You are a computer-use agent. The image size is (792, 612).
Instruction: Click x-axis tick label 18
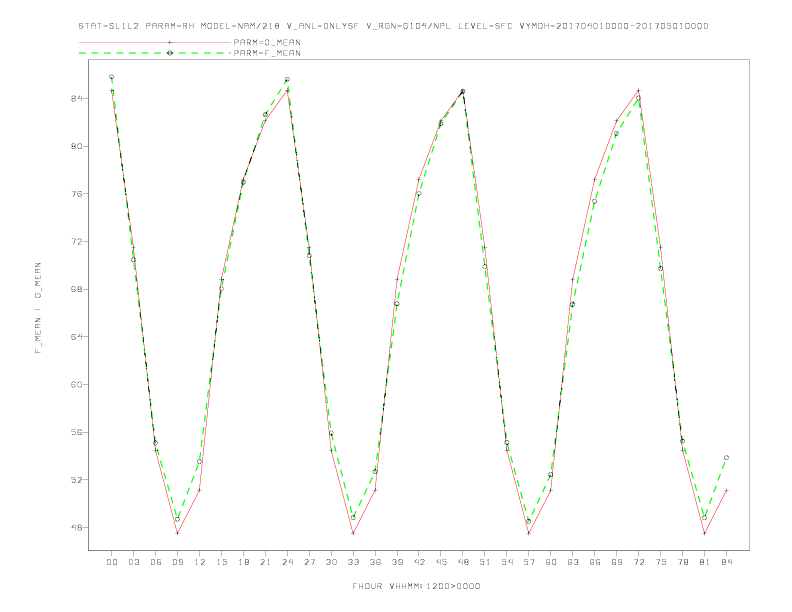coord(243,562)
